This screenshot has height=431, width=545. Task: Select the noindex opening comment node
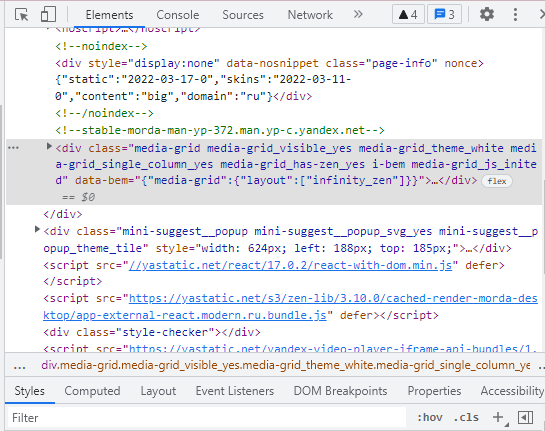tap(101, 46)
